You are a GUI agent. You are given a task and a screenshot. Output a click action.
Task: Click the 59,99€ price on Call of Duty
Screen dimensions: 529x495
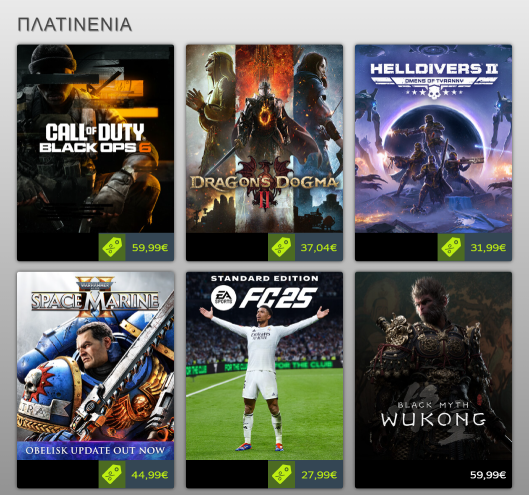click(x=150, y=248)
